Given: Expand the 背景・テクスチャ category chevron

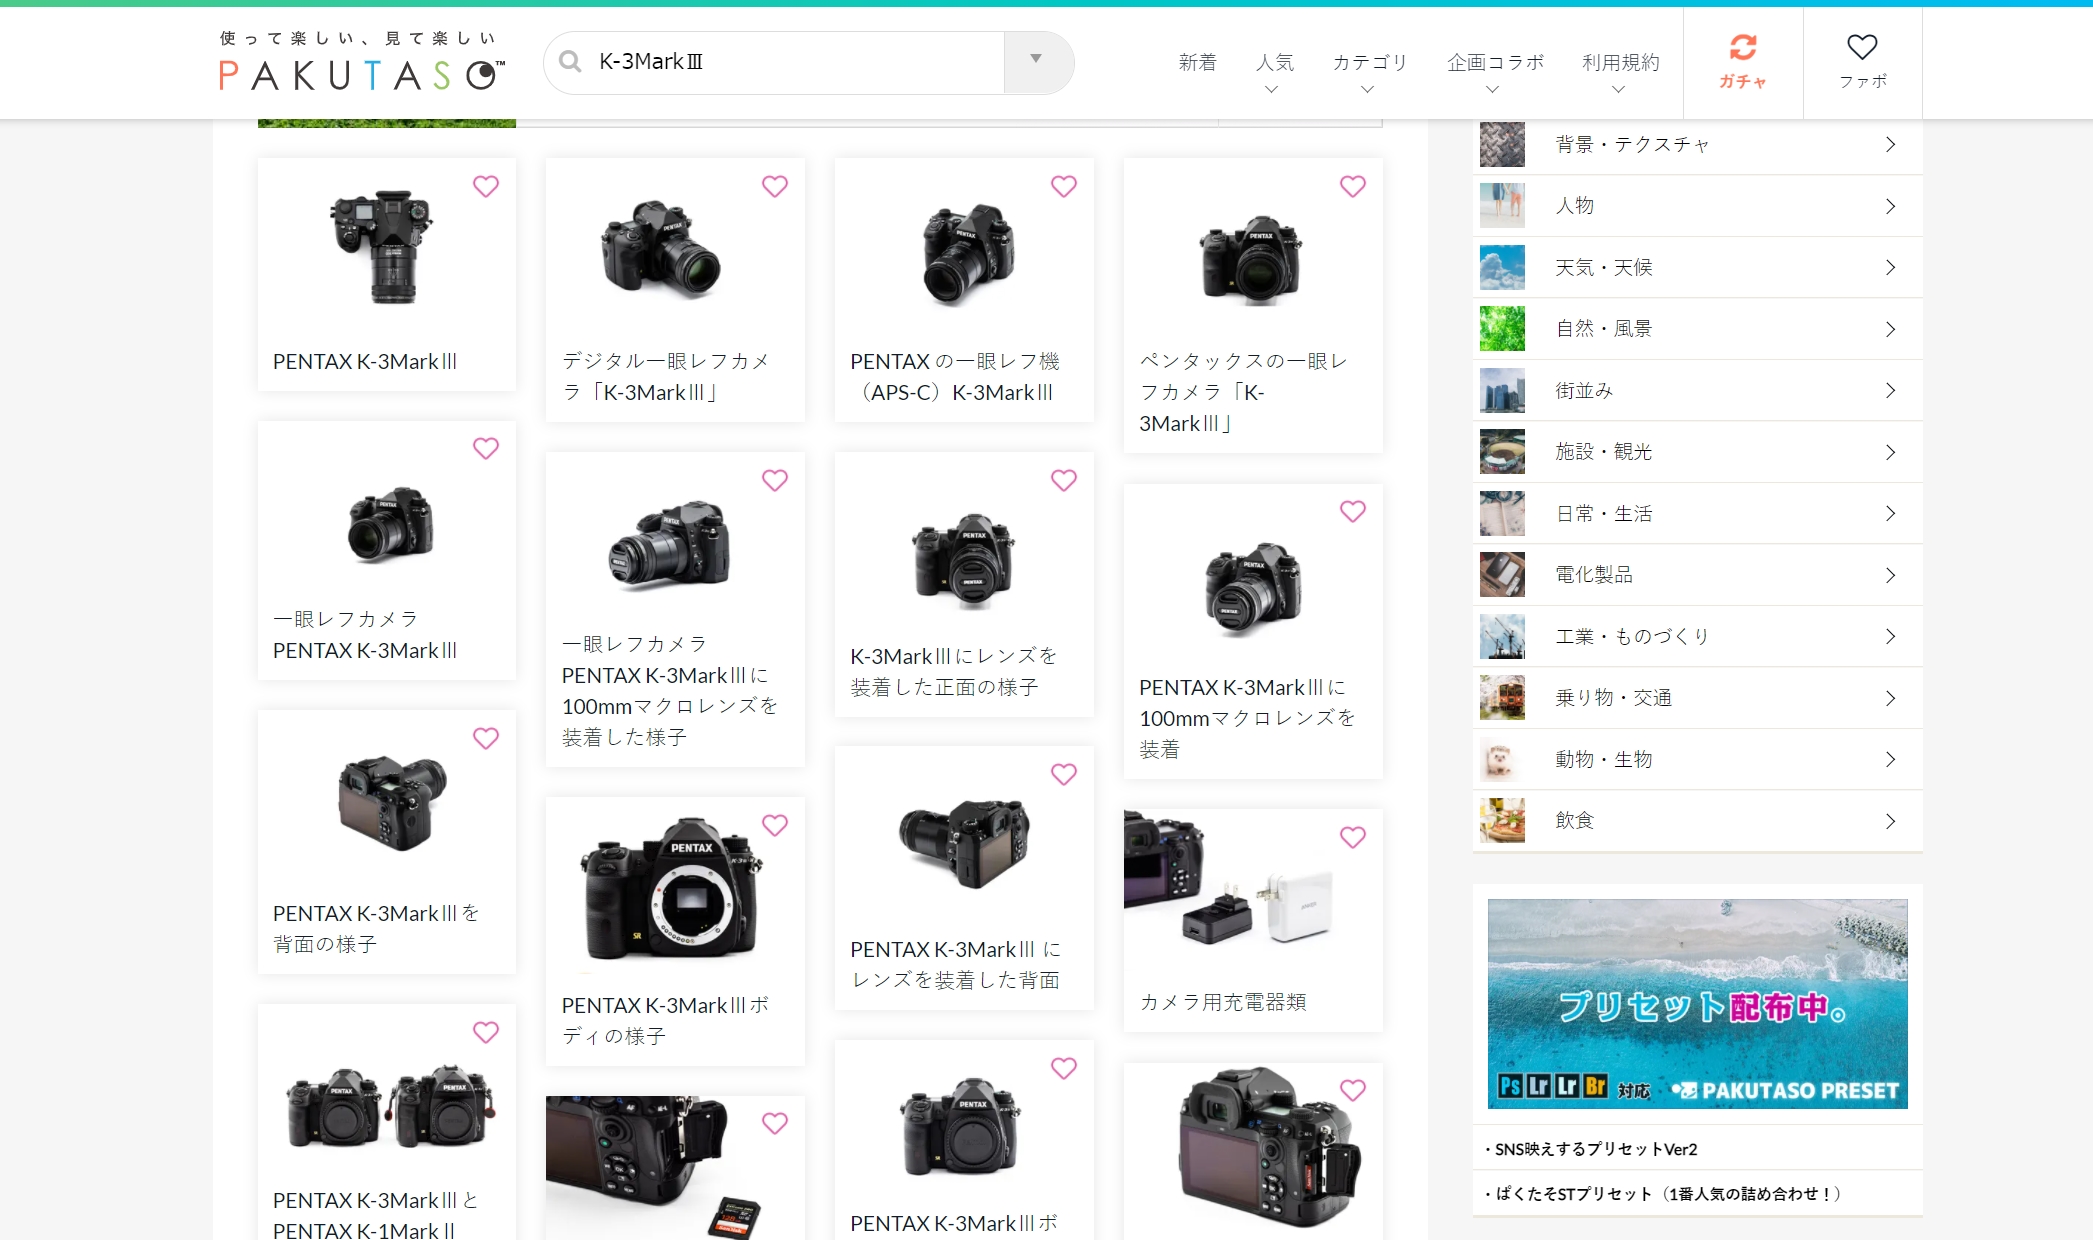Looking at the screenshot, I should pos(1890,145).
